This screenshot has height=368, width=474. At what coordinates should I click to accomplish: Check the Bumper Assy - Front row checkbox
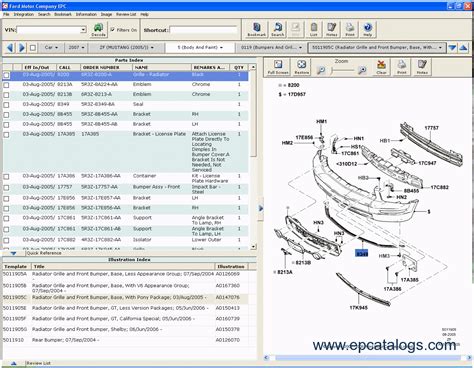(x=6, y=187)
